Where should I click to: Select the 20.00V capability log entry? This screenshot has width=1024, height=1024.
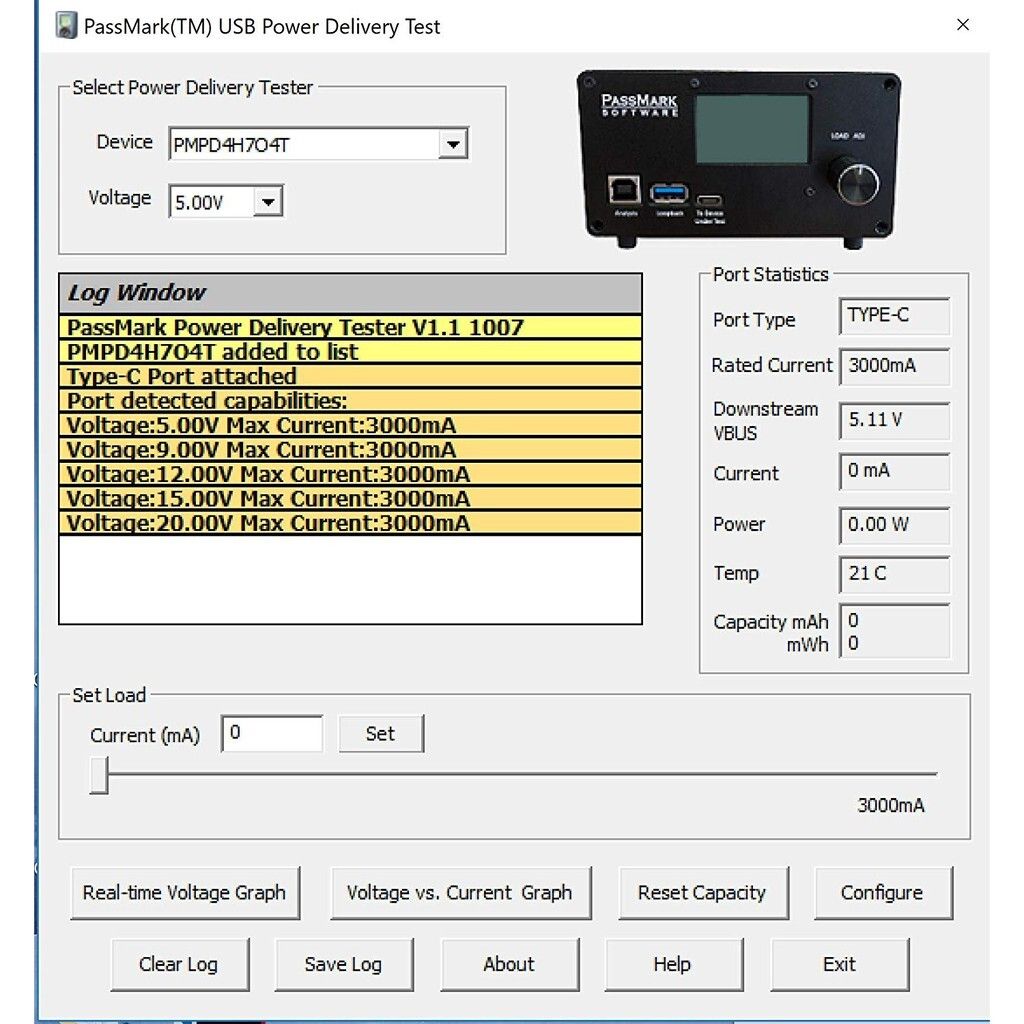[x=350, y=523]
